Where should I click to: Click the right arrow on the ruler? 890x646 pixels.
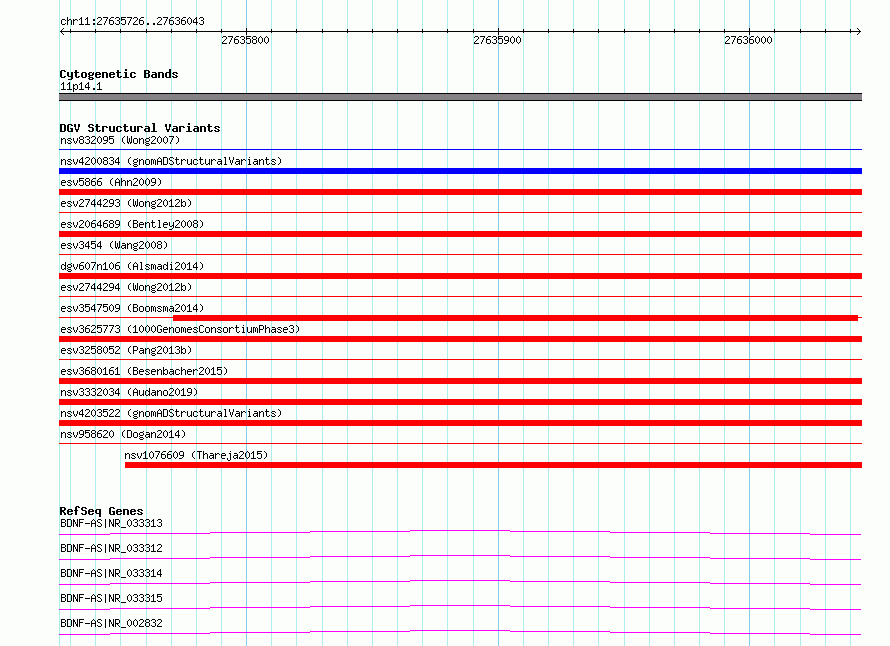click(858, 32)
